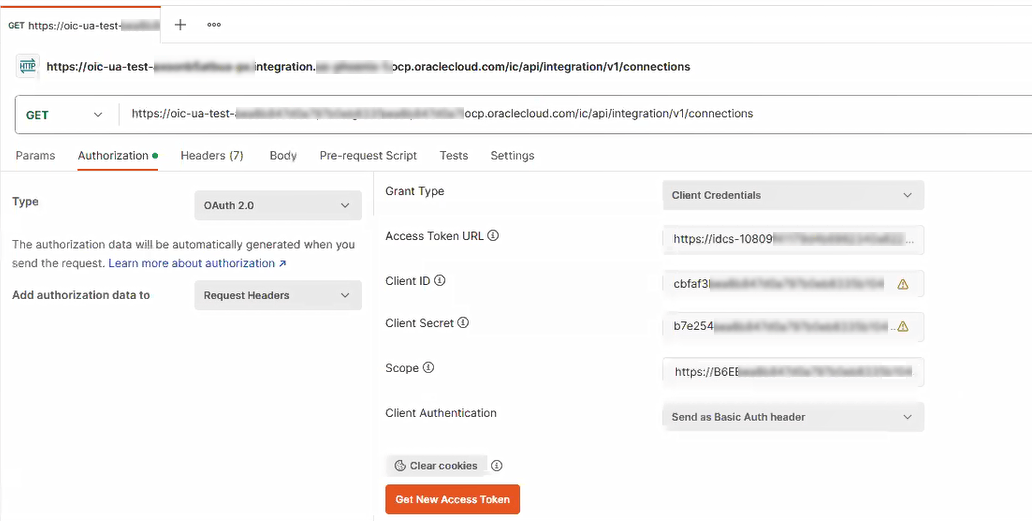This screenshot has height=521, width=1032.
Task: Switch to the Body tab
Action: 283,156
